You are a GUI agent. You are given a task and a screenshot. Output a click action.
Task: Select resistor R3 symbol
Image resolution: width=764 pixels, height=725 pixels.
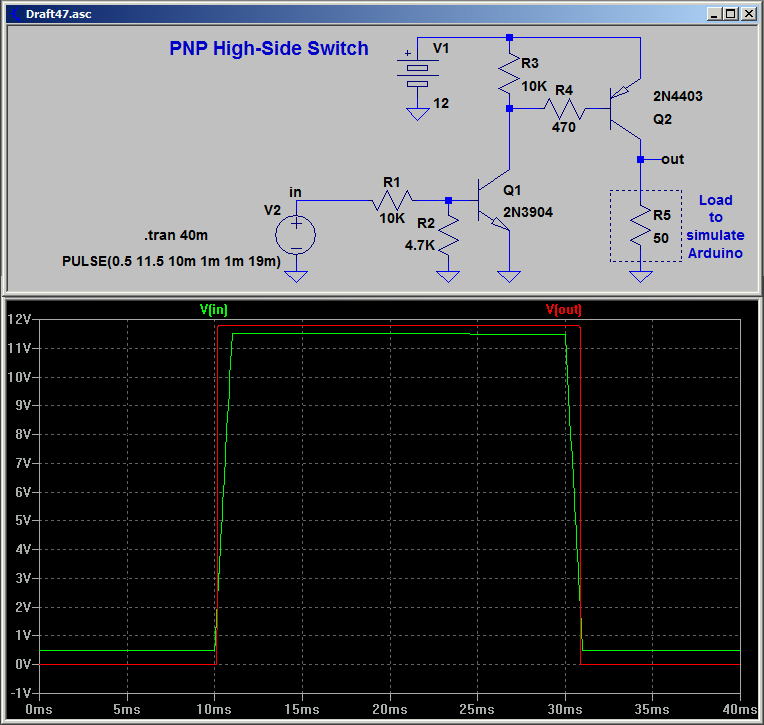[509, 74]
